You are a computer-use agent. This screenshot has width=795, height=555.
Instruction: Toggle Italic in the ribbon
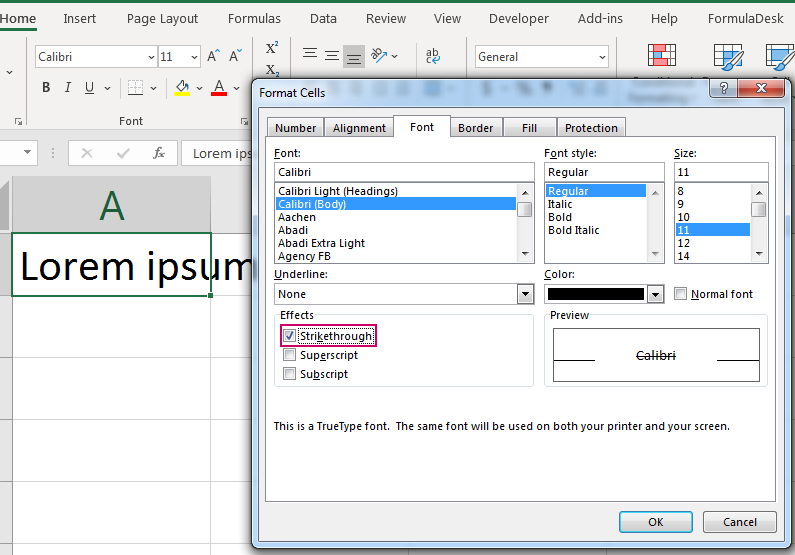click(67, 88)
